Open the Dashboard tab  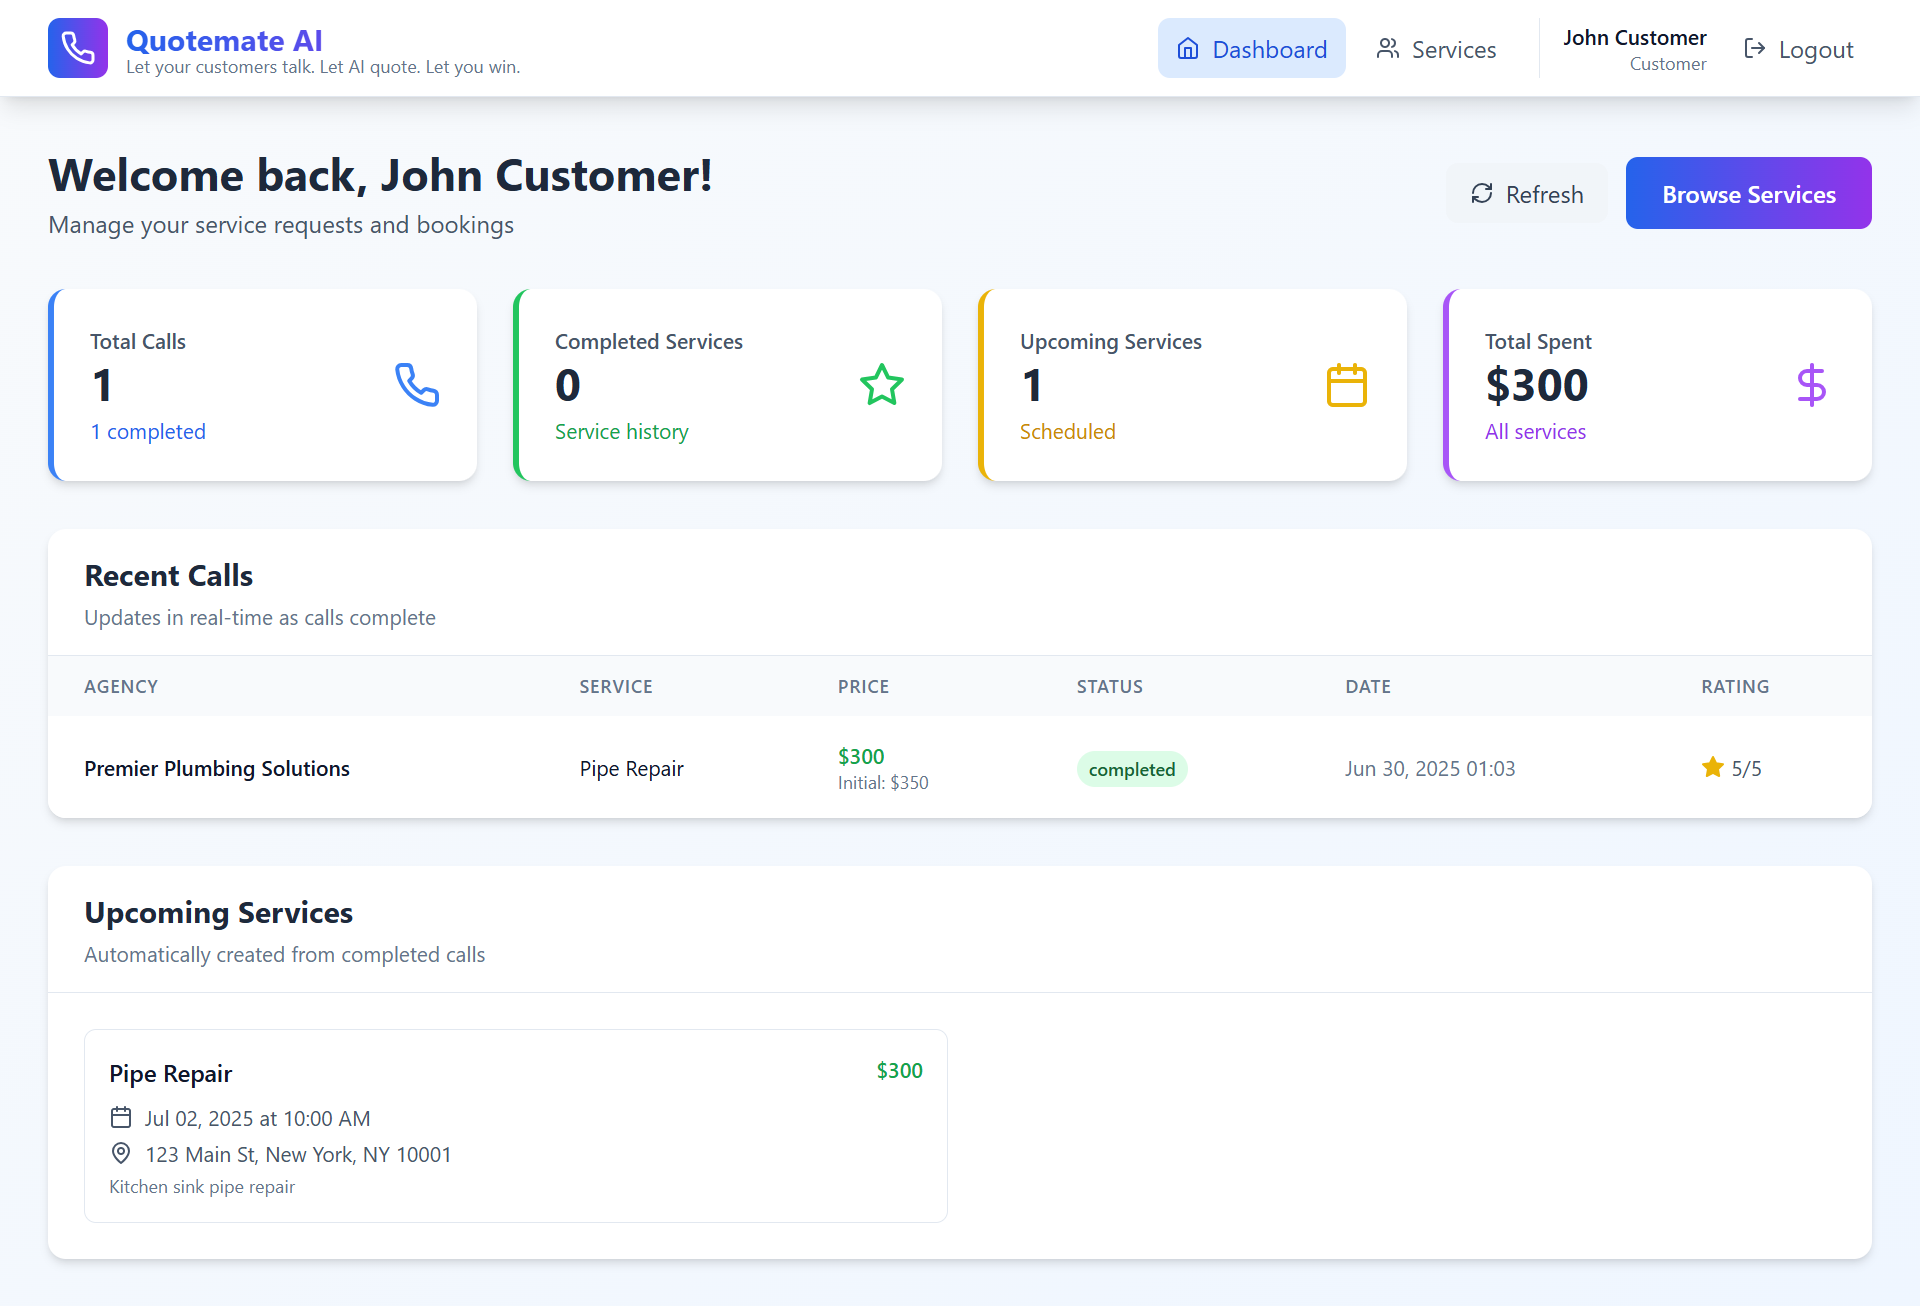[x=1251, y=49]
